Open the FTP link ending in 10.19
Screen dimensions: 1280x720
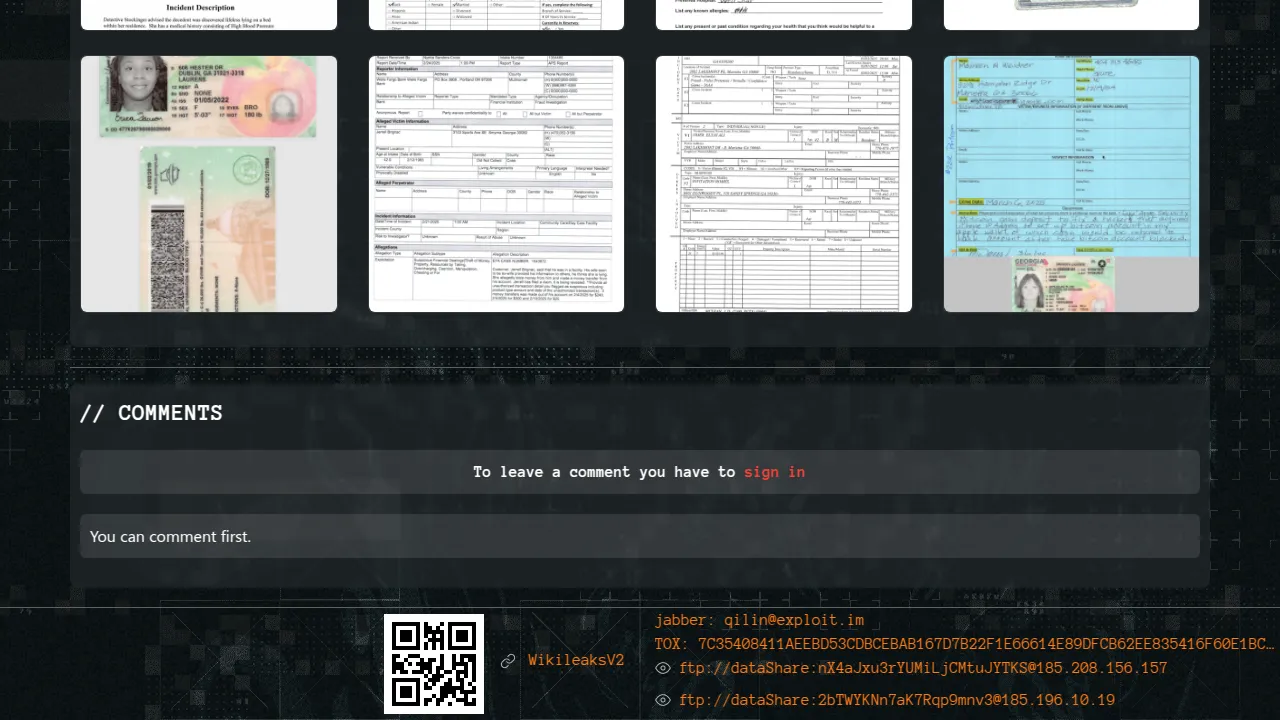[897, 701]
